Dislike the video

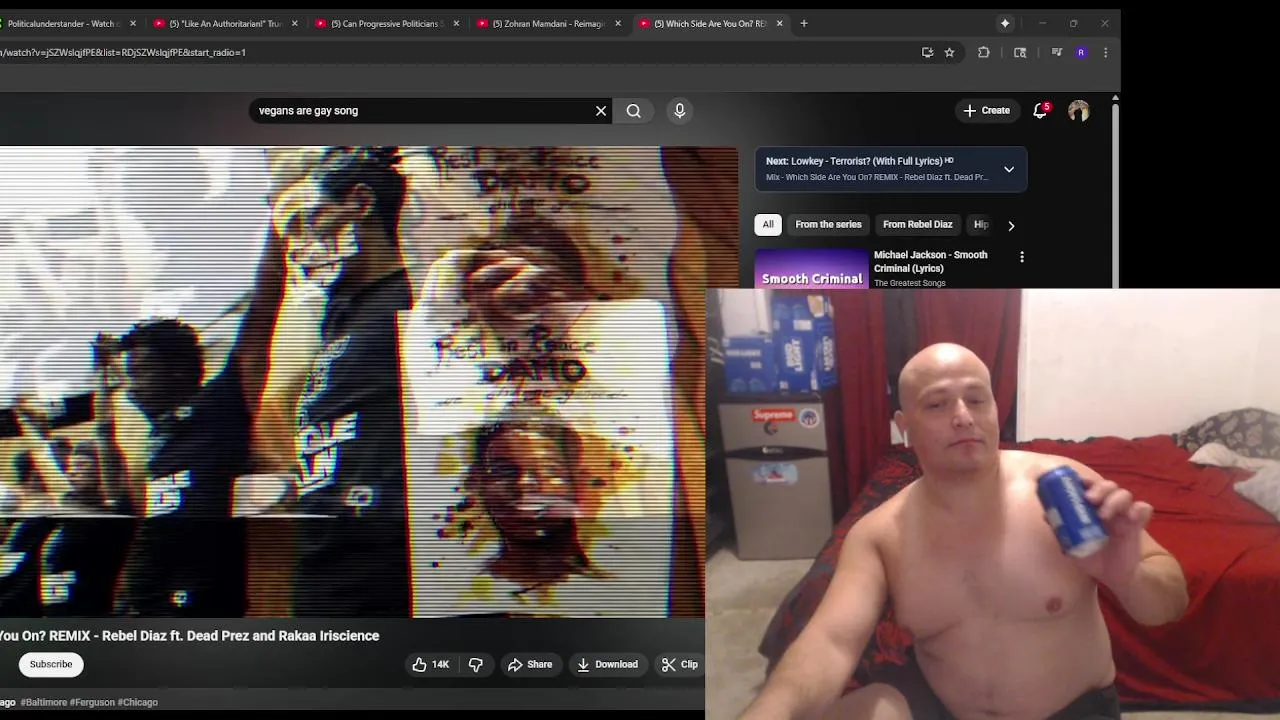point(476,664)
